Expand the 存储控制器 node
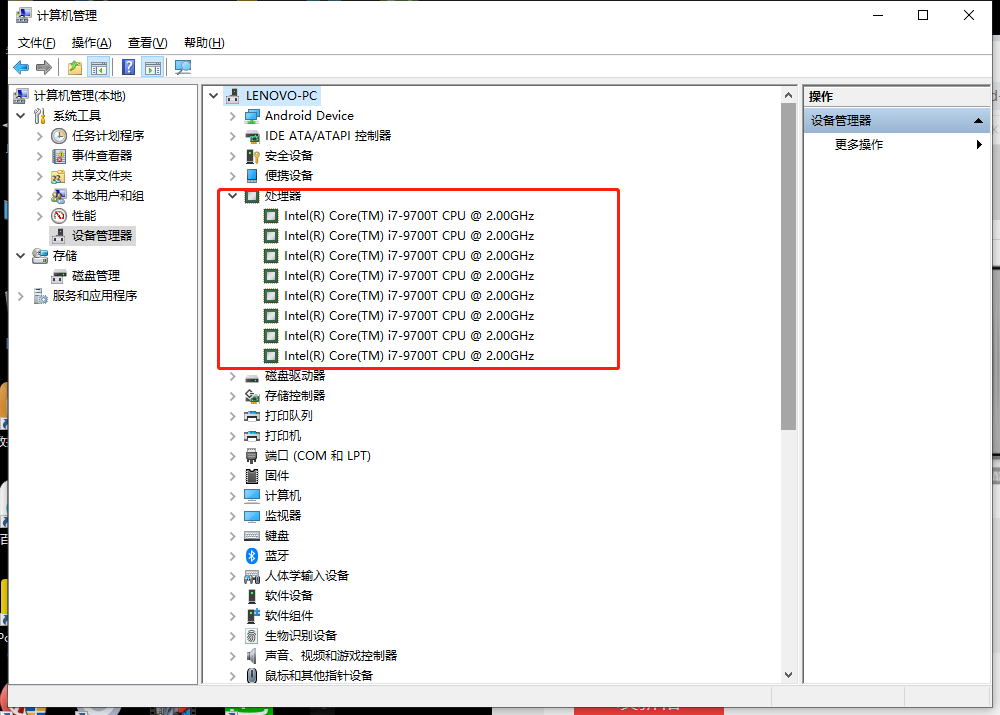Screen dimensions: 1000x715 (x=233, y=396)
